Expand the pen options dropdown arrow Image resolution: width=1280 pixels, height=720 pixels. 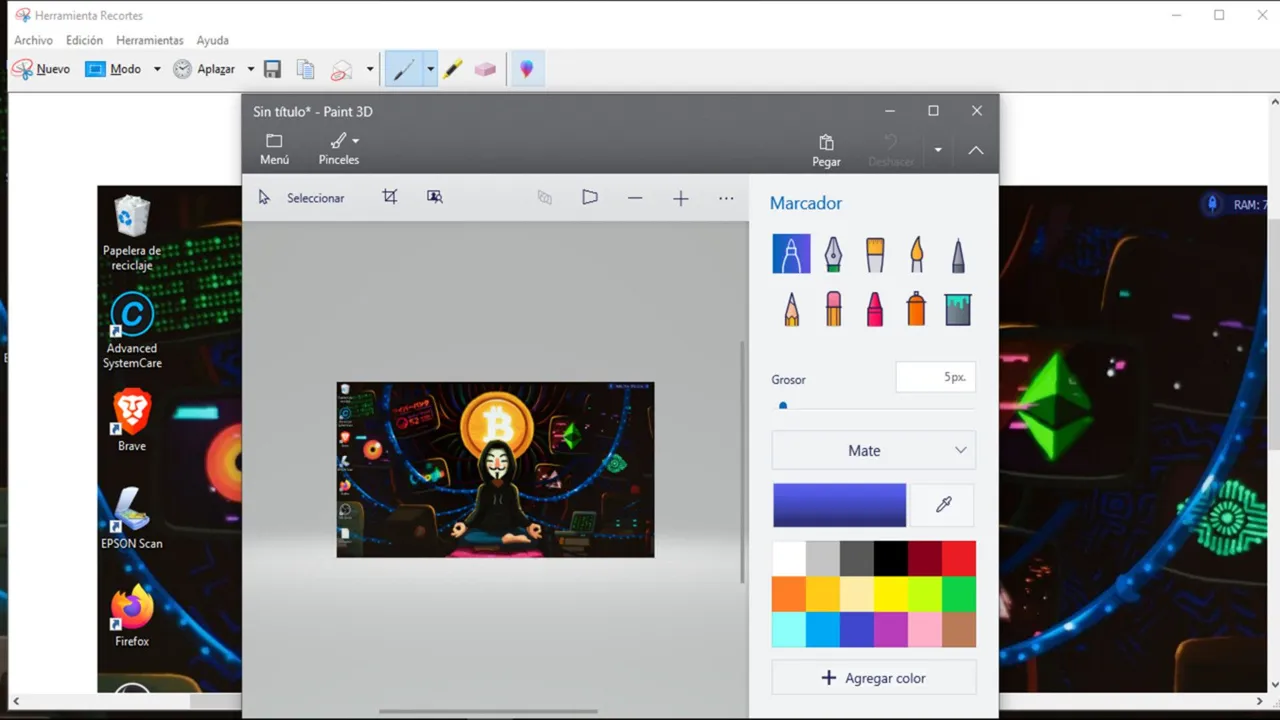tap(431, 69)
